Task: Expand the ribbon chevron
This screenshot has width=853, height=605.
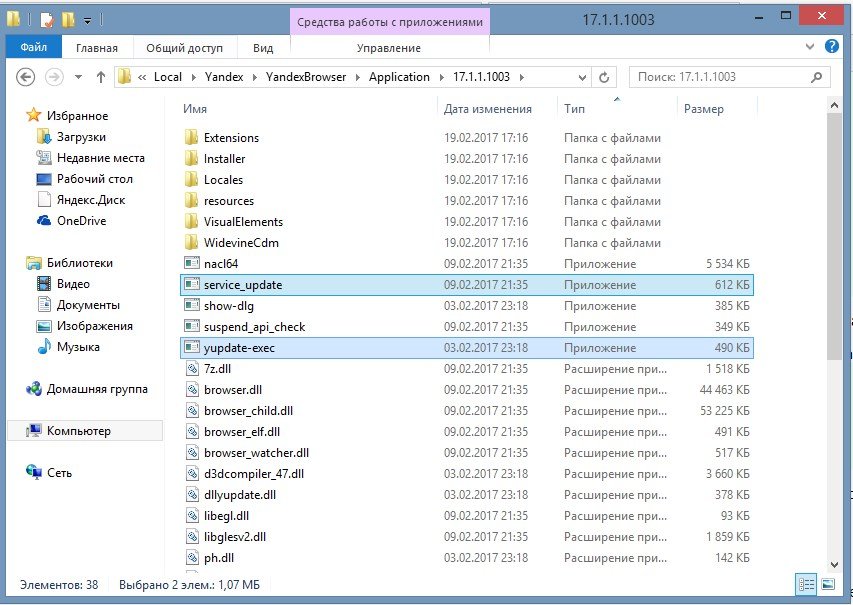Action: (x=809, y=47)
